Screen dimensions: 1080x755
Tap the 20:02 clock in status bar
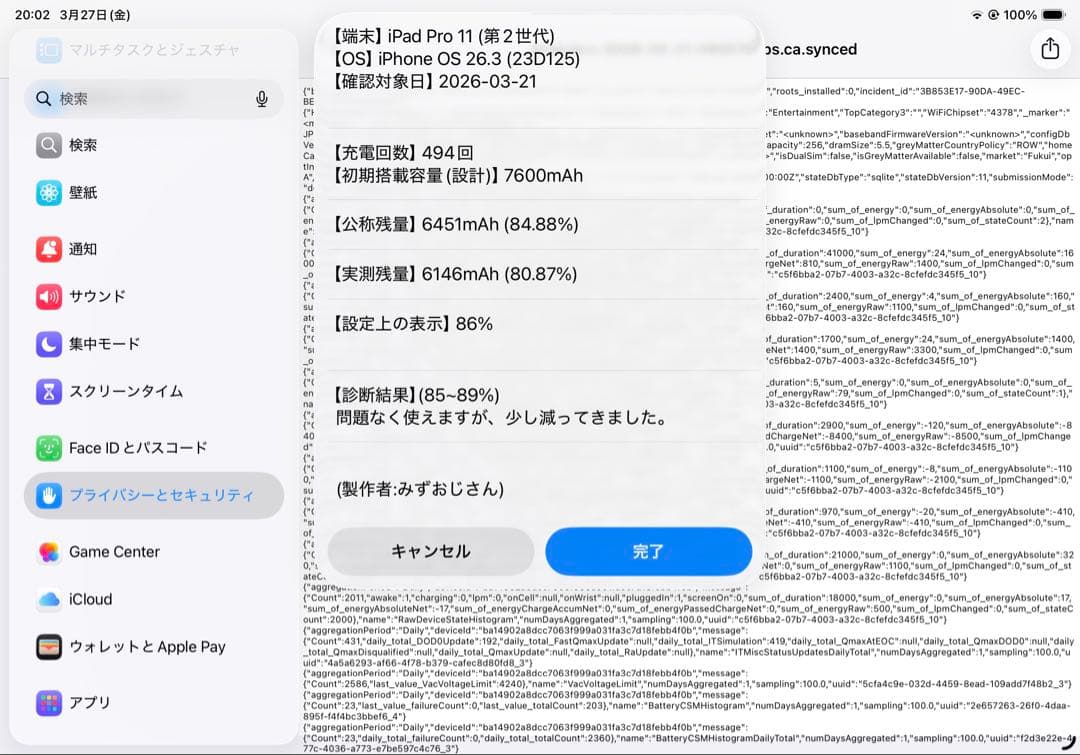[32, 14]
